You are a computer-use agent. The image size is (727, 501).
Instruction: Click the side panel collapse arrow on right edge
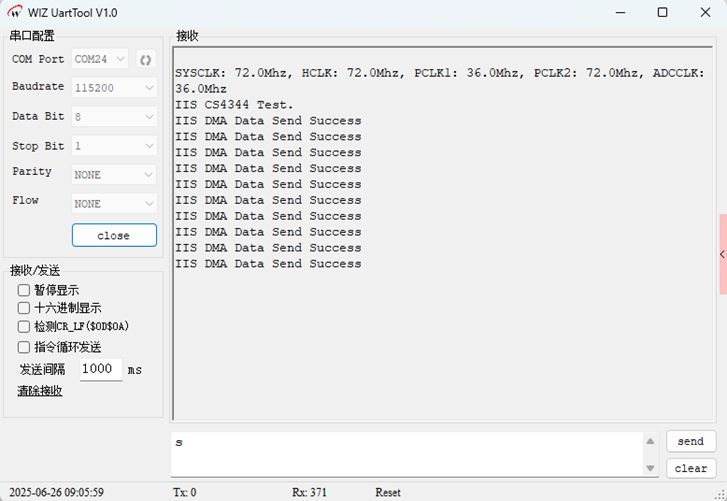coord(722,255)
